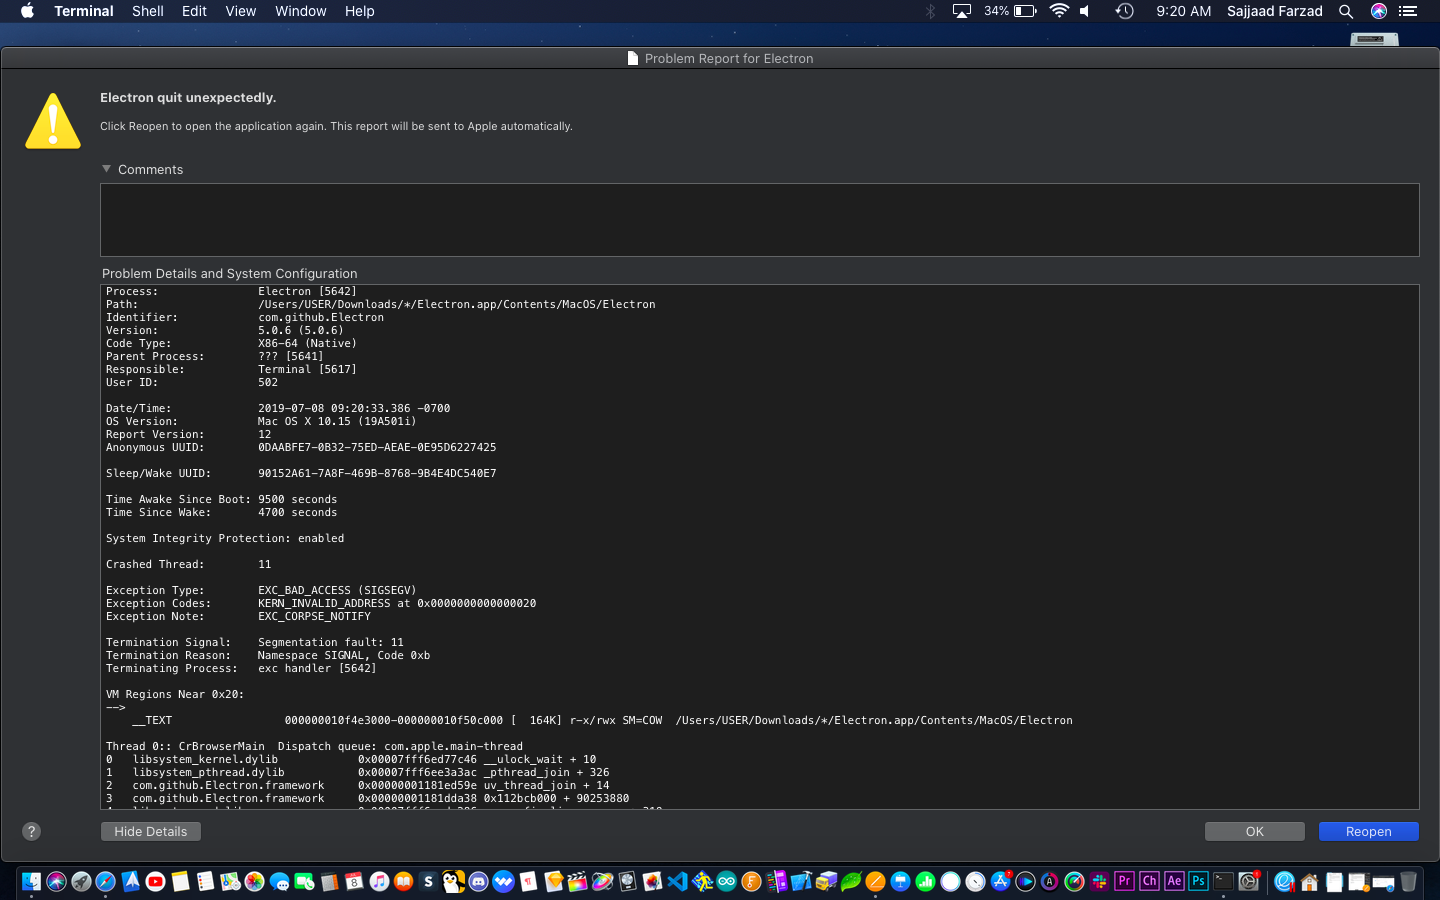Open Spotlight search in the menu bar
Image resolution: width=1440 pixels, height=900 pixels.
[x=1346, y=11]
